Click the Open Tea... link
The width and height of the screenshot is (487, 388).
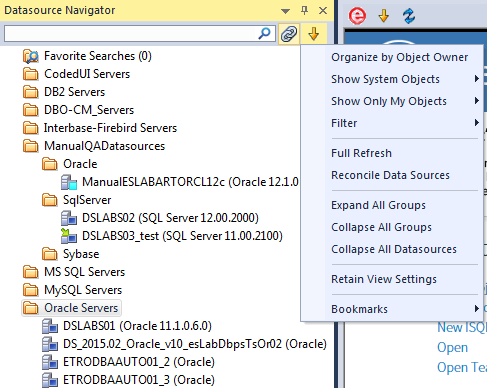coord(462,368)
